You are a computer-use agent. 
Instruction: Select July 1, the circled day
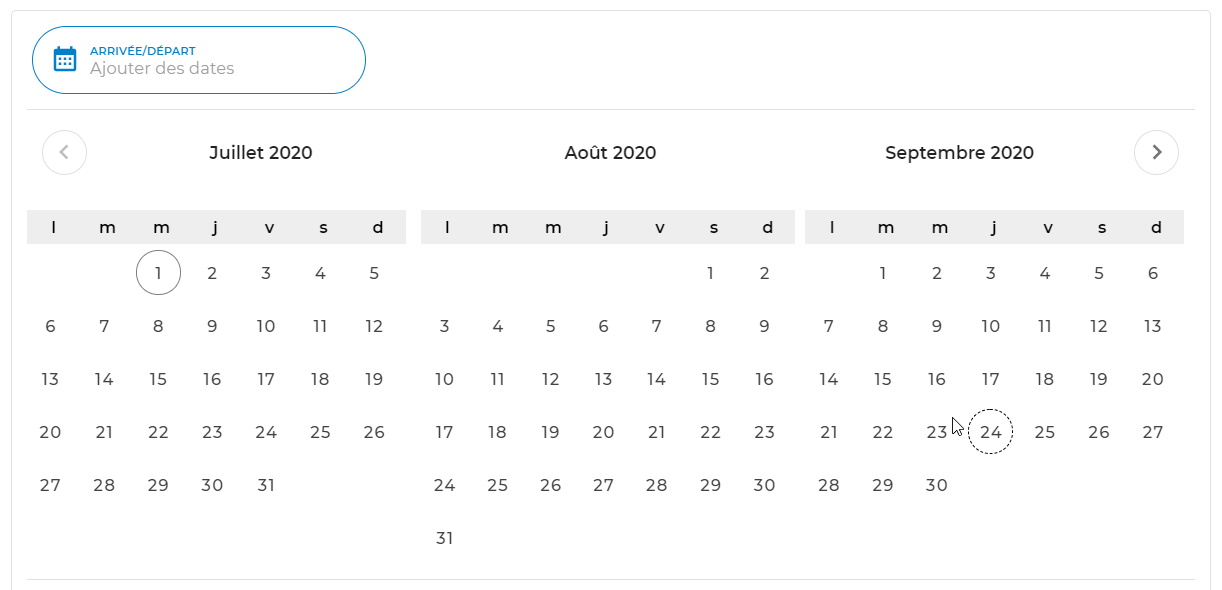click(x=158, y=273)
